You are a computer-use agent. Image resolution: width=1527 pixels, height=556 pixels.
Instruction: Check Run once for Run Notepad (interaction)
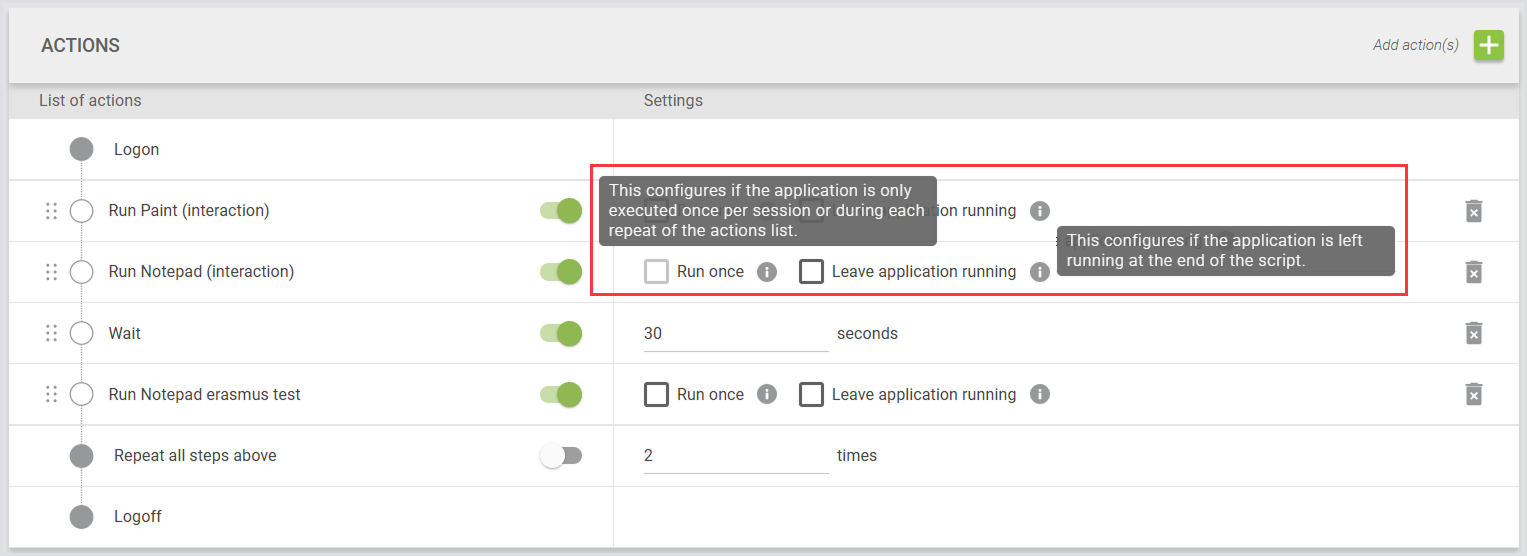coord(656,272)
